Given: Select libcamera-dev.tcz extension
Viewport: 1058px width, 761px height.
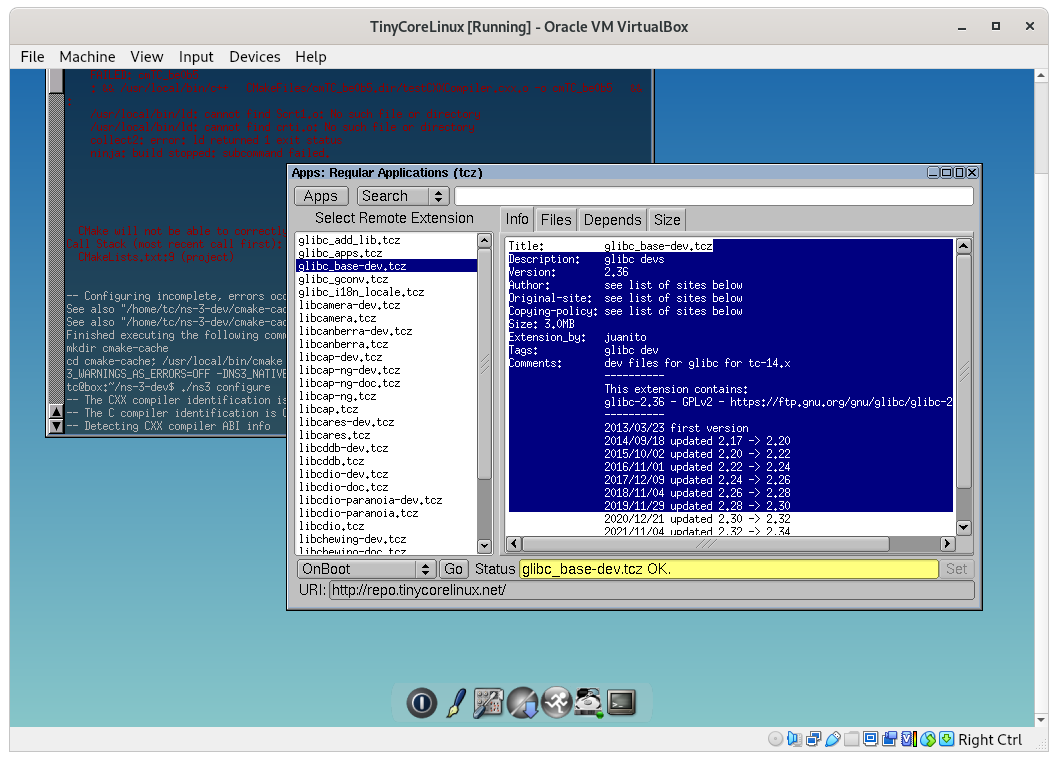Looking at the screenshot, I should tap(386, 305).
